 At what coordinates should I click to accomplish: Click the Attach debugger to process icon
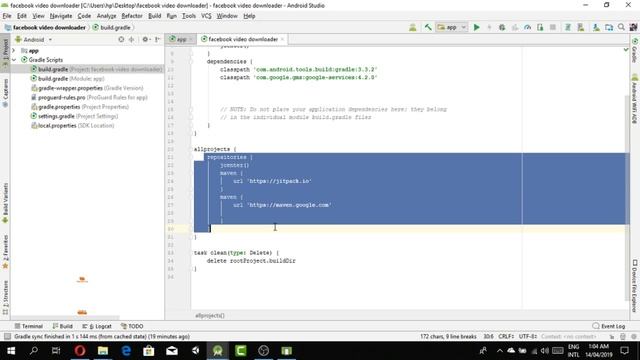[x=540, y=27]
